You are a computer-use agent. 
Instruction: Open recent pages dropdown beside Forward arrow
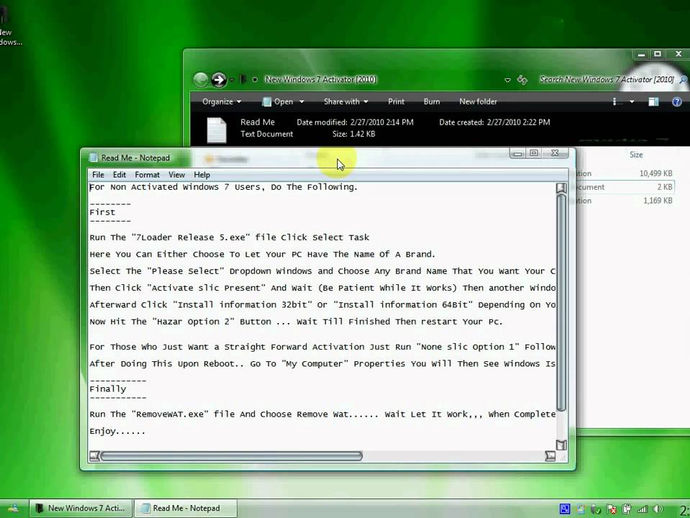click(x=232, y=80)
